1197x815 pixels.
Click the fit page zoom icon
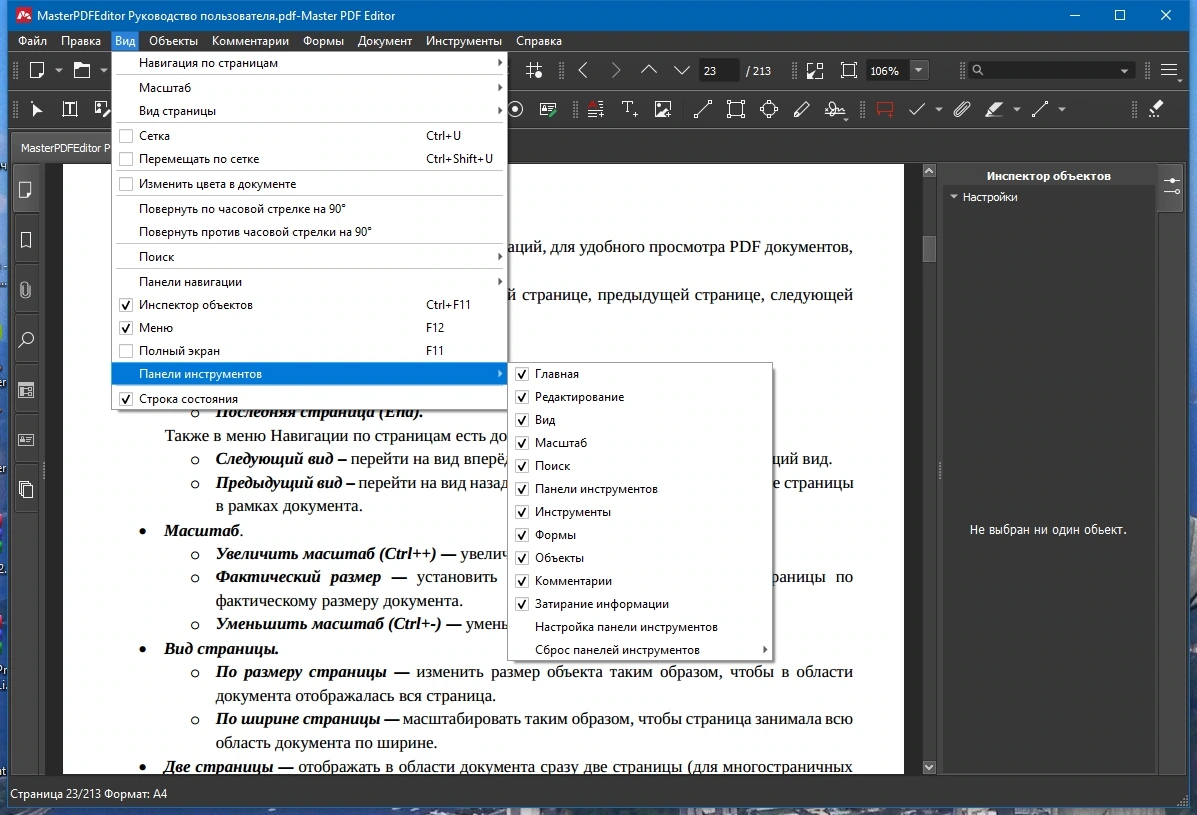[x=815, y=70]
